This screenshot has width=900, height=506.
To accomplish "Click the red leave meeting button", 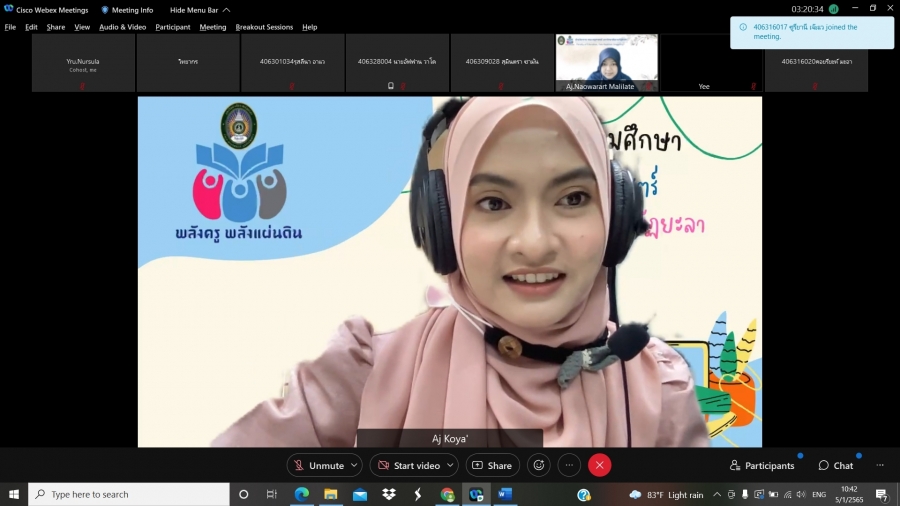I will (599, 465).
